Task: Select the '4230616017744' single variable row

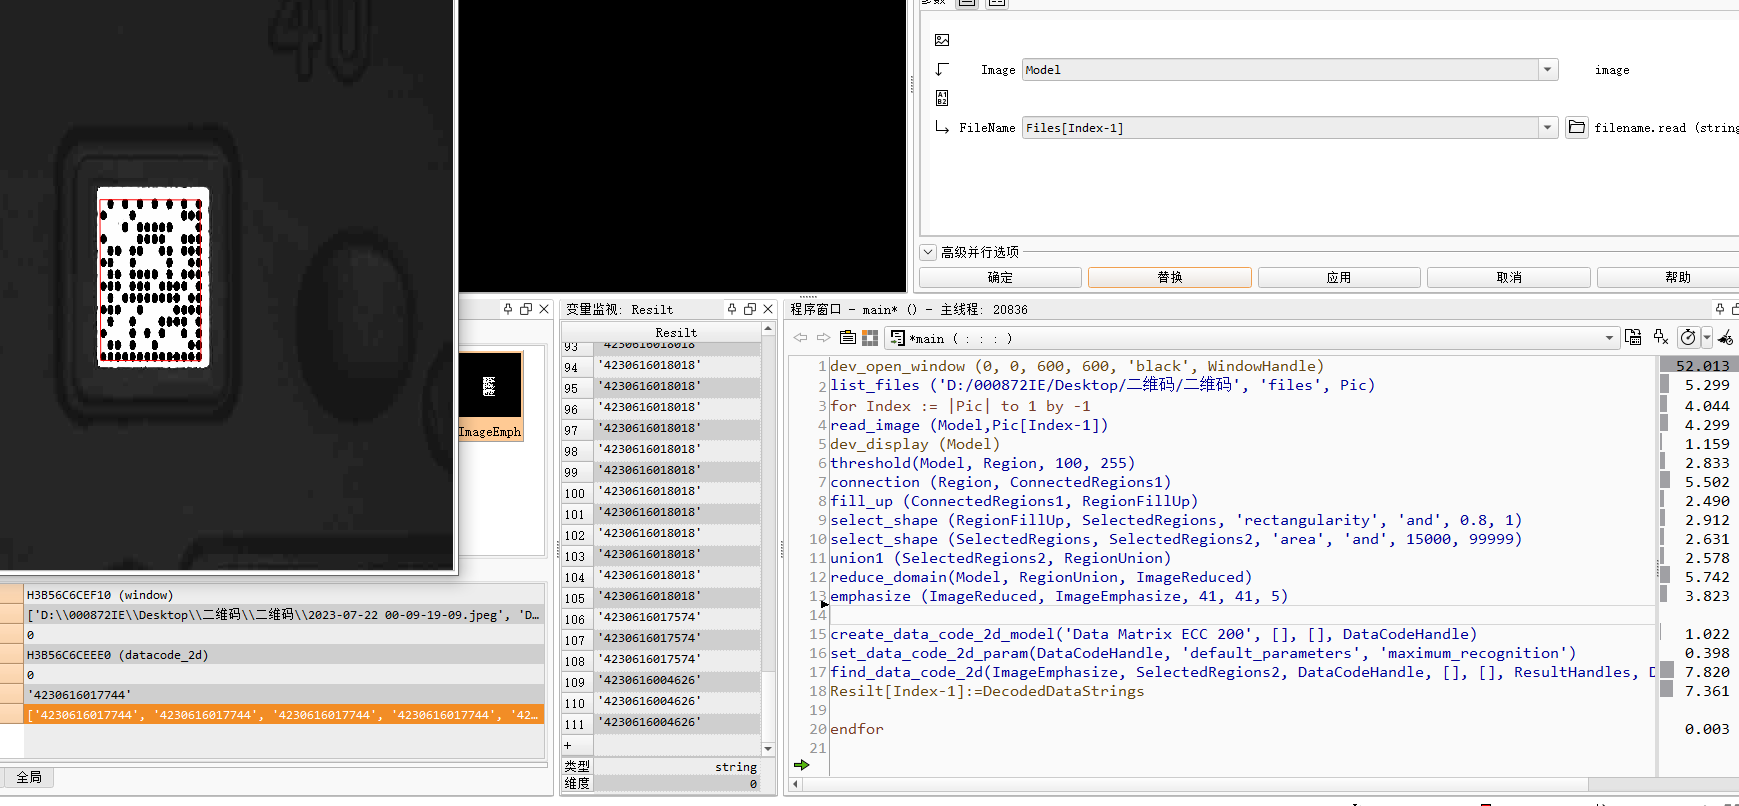Action: tap(284, 694)
